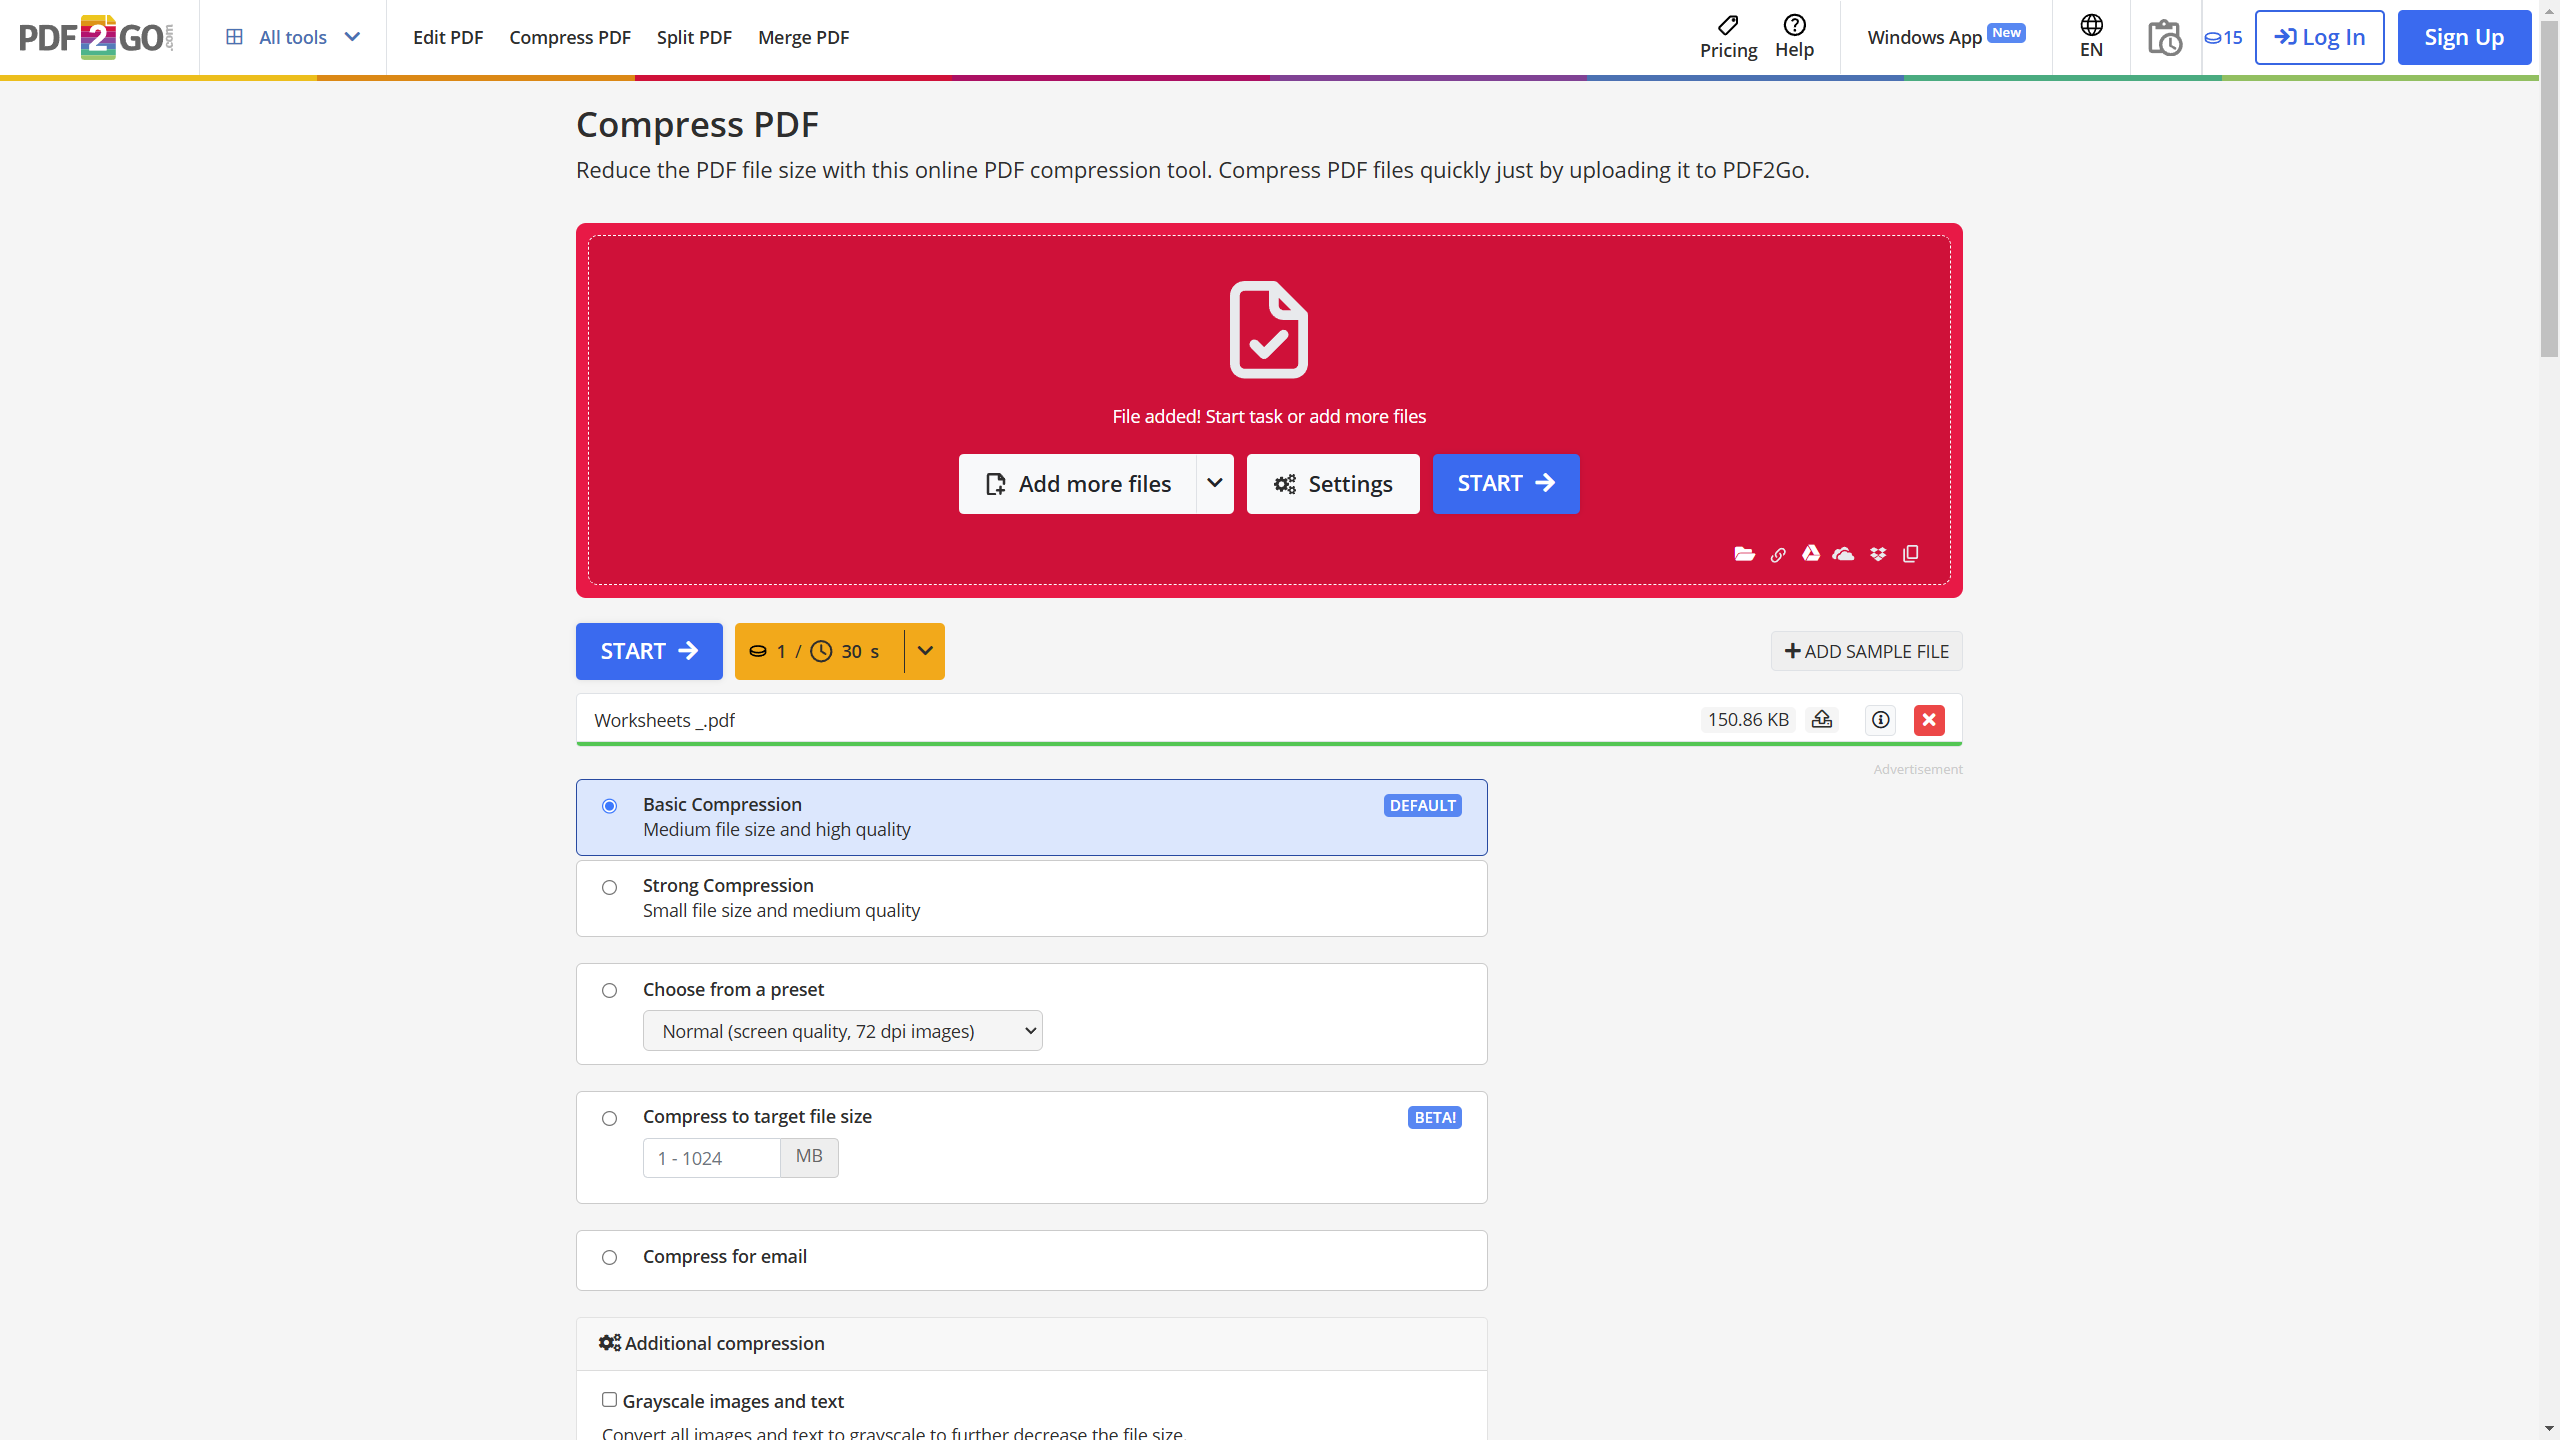This screenshot has height=1440, width=2560.
Task: Enter value in target file size input field
Action: 712,1157
